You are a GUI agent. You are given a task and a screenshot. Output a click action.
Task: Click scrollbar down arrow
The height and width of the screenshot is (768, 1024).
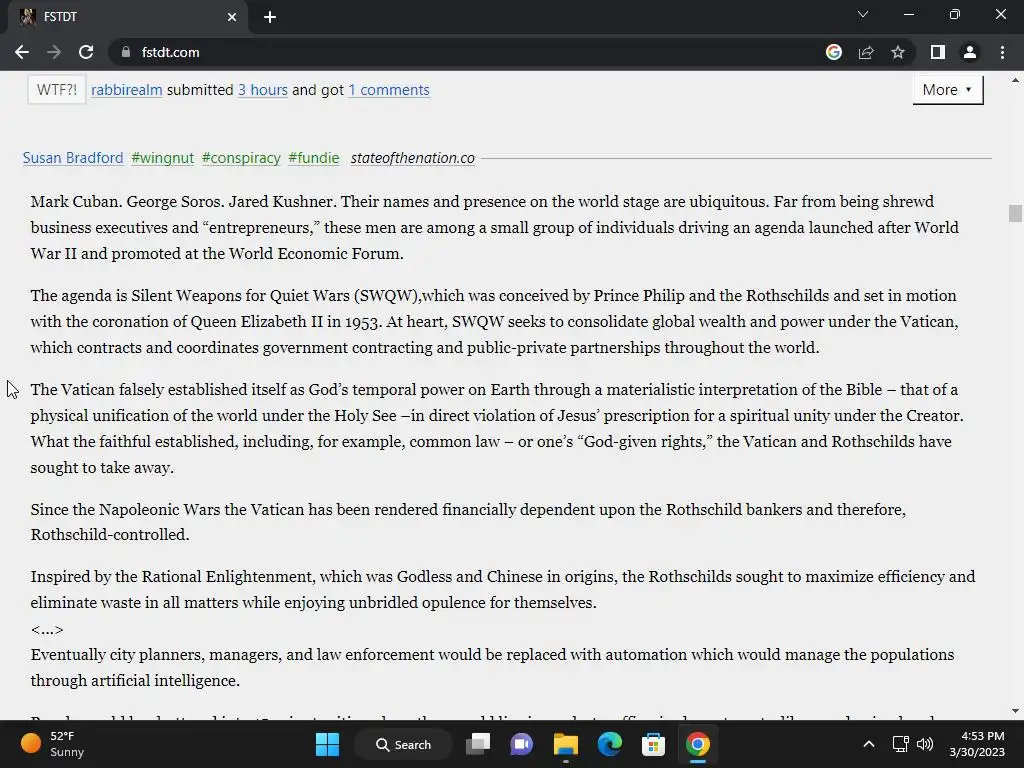click(x=1015, y=711)
